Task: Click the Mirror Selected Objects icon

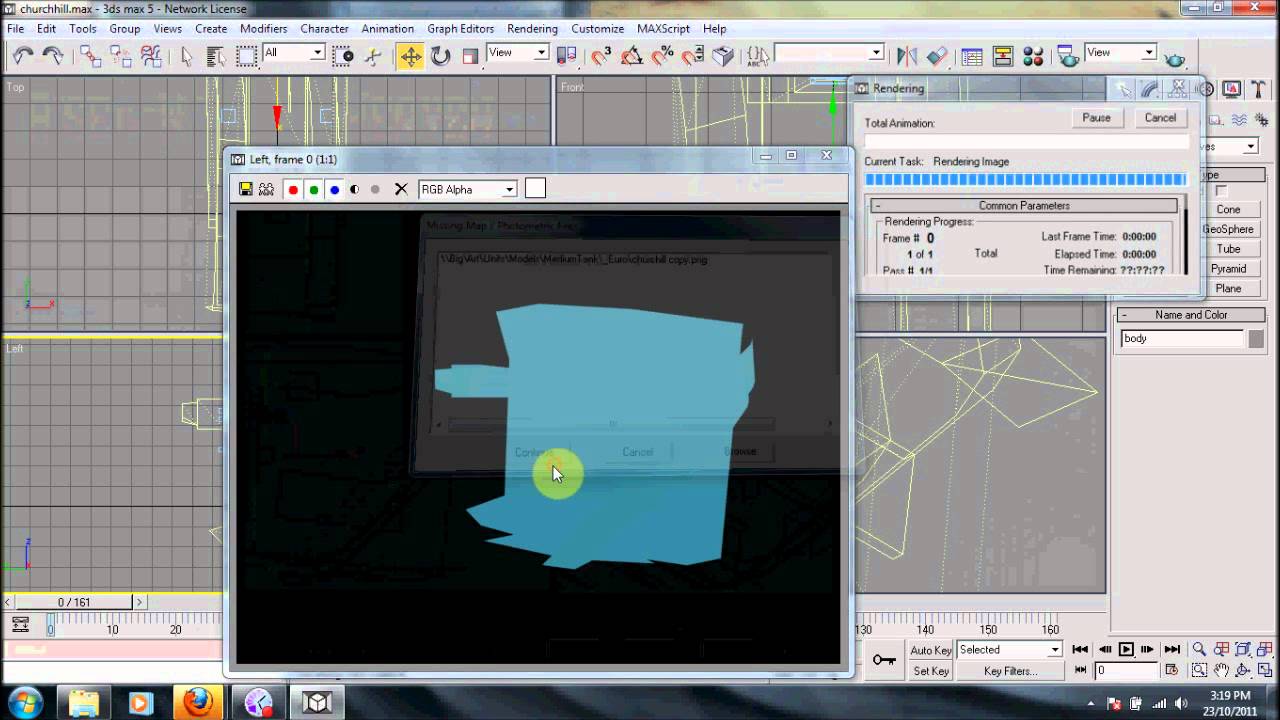Action: tap(907, 56)
